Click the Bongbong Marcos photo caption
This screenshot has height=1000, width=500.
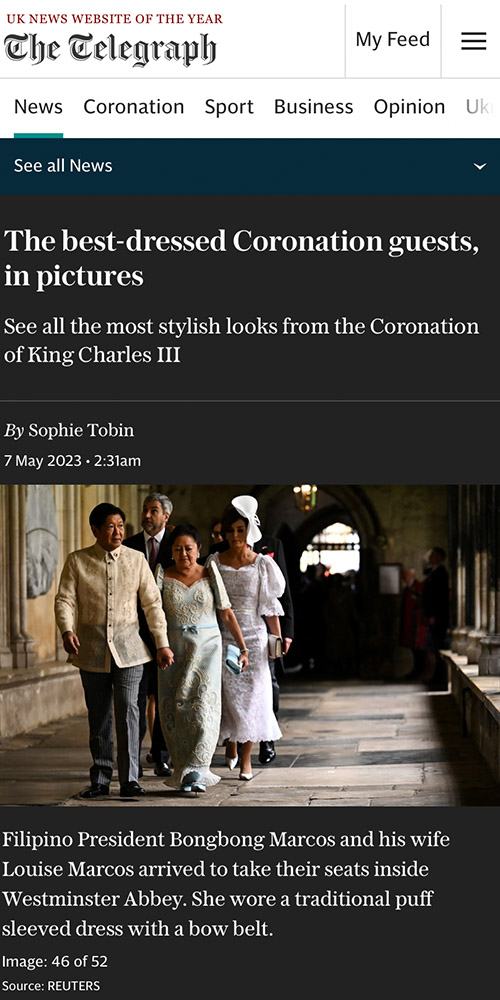click(226, 884)
